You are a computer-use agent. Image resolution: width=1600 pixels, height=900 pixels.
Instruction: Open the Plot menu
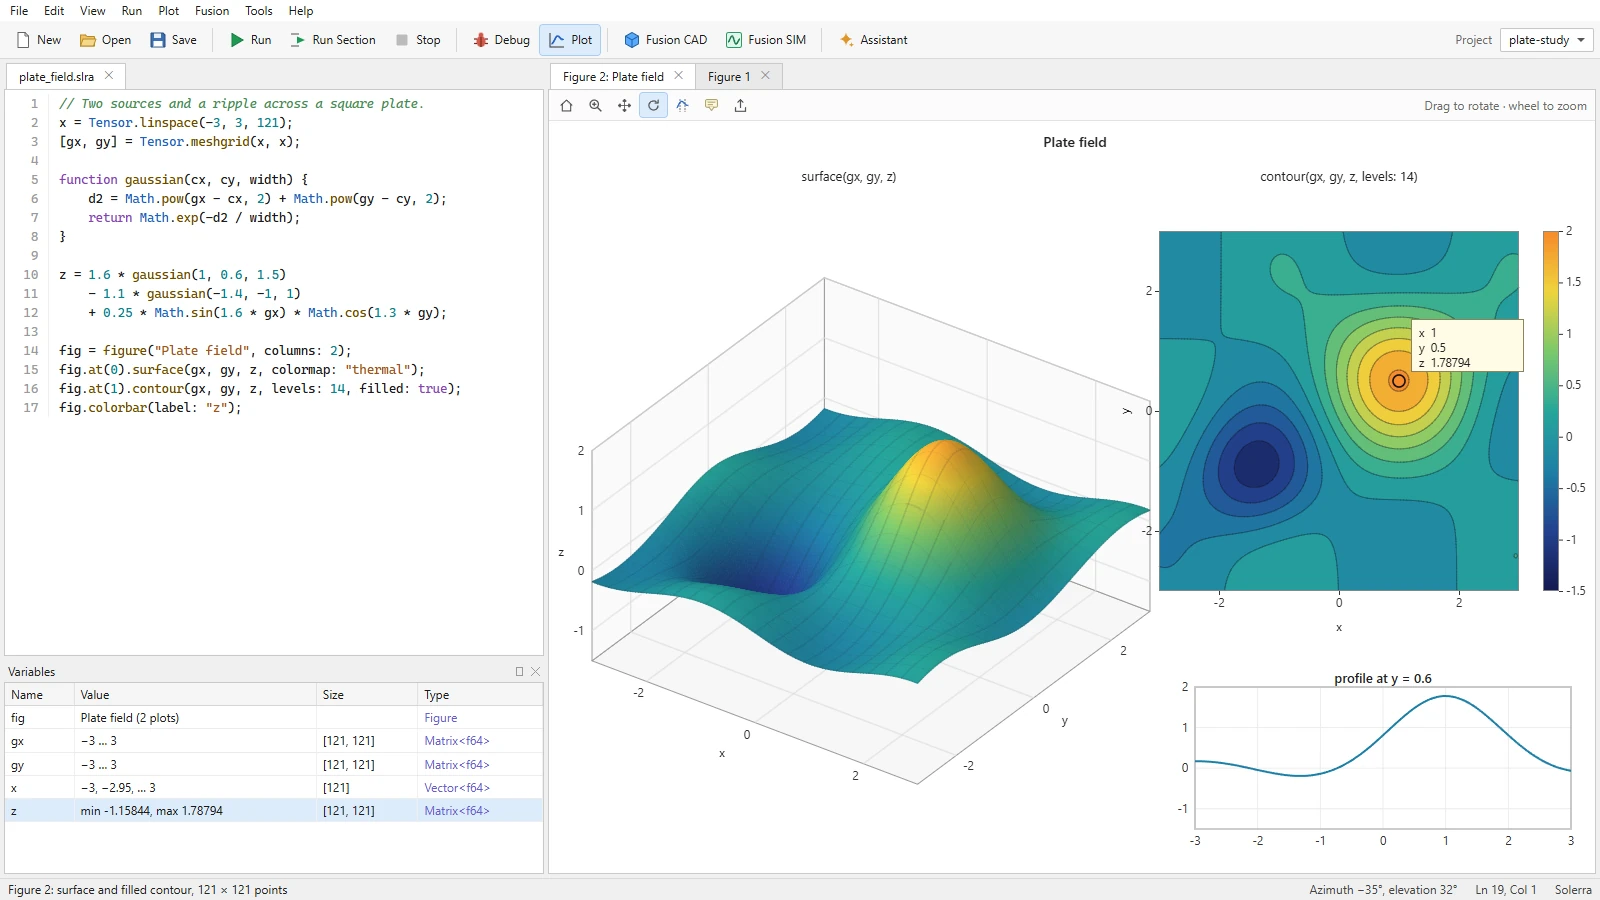169,11
